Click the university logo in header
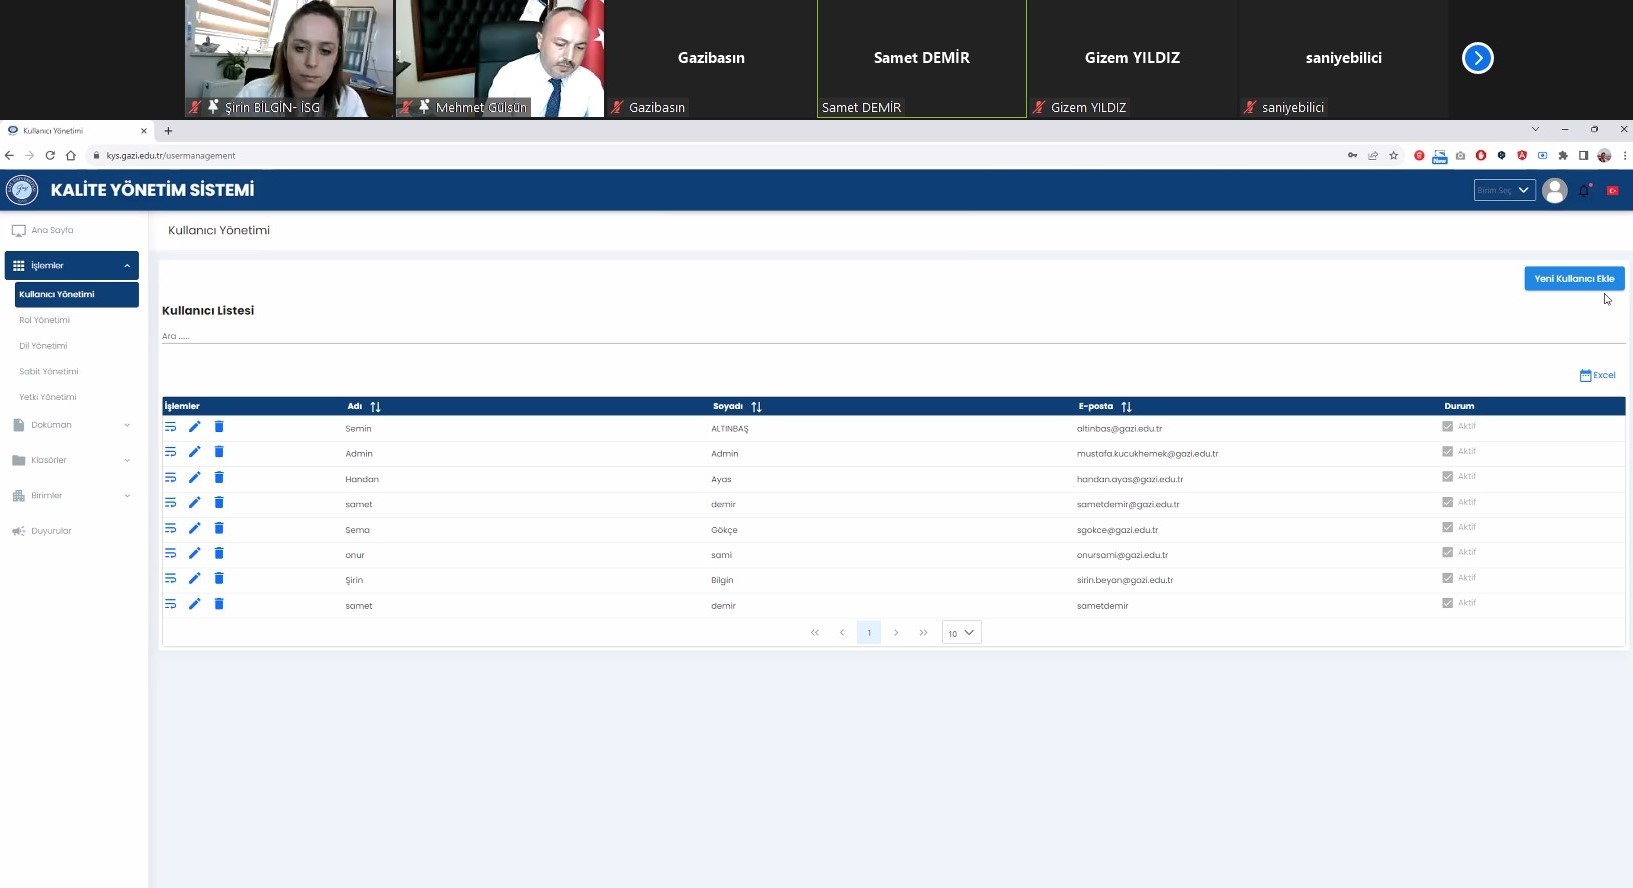This screenshot has height=888, width=1633. (22, 189)
